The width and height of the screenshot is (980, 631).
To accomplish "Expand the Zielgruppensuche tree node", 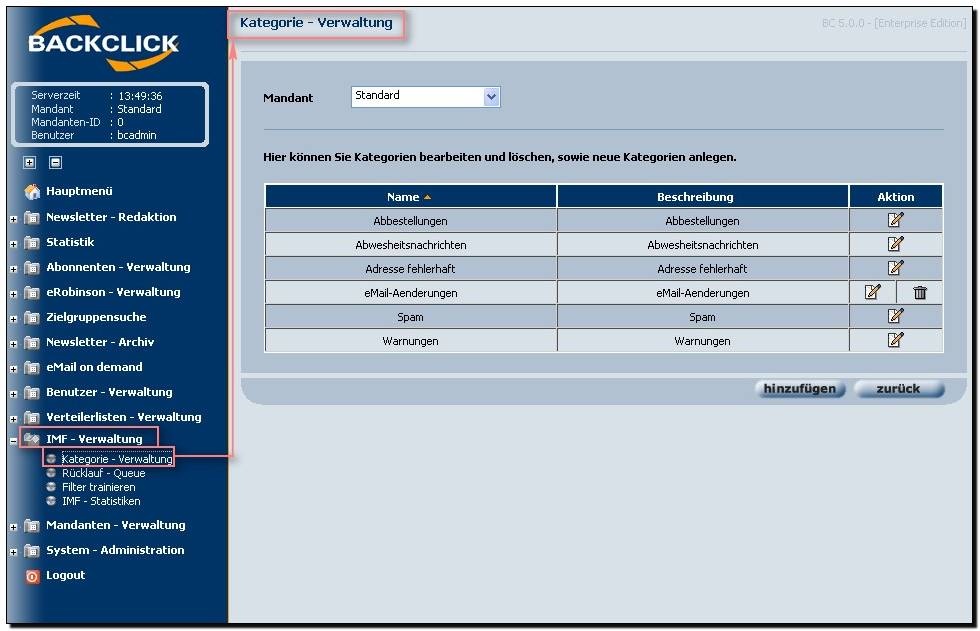I will 13,319.
